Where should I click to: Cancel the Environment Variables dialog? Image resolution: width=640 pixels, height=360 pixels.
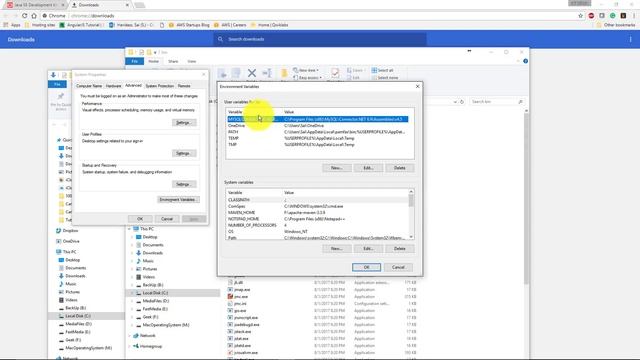pos(398,267)
